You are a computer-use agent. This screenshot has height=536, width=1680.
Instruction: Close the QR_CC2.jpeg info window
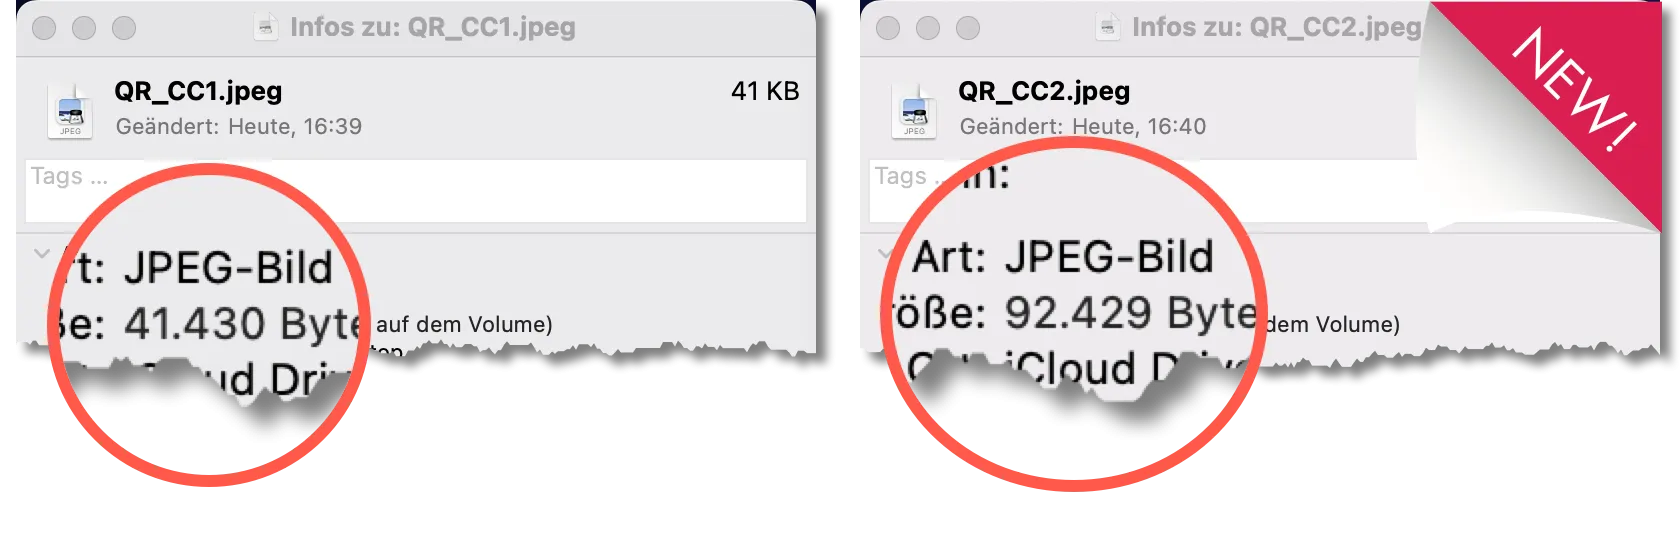click(888, 28)
